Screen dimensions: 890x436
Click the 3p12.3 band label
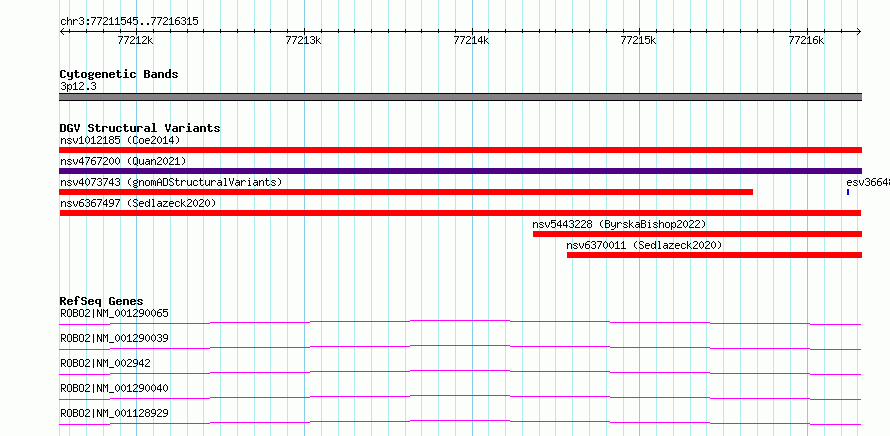pyautogui.click(x=78, y=86)
